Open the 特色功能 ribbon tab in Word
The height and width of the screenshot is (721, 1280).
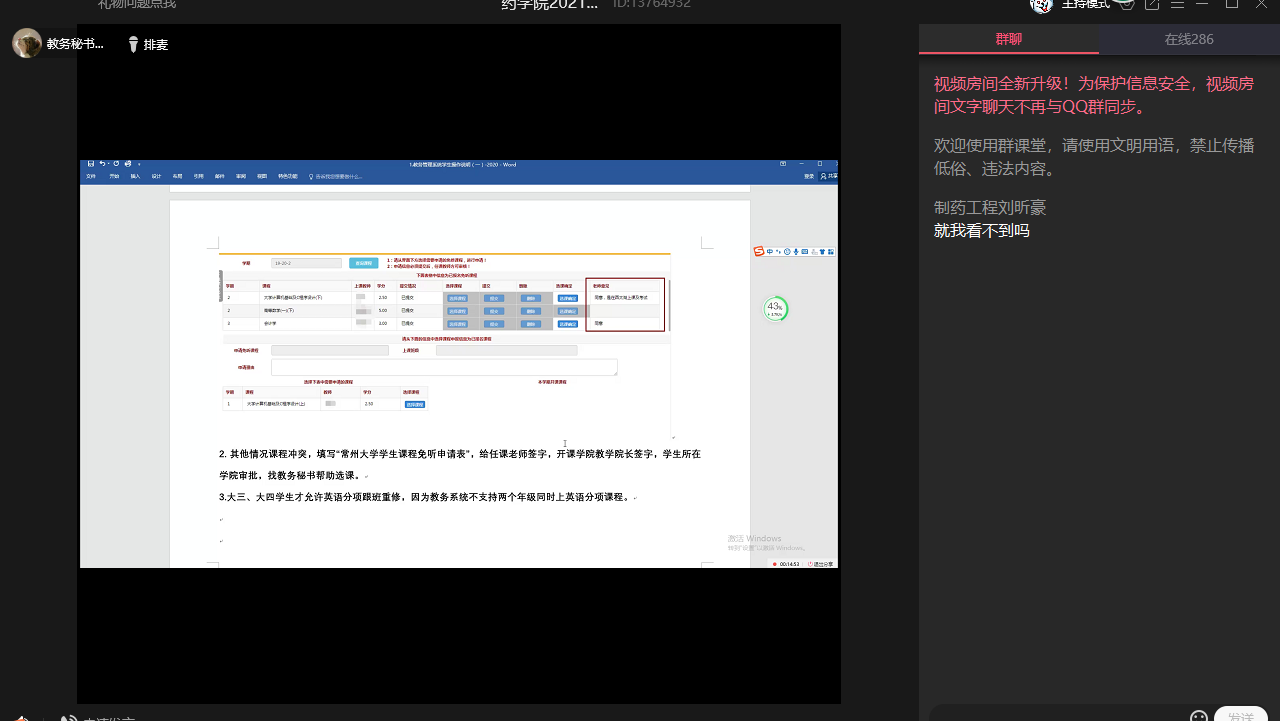(288, 176)
